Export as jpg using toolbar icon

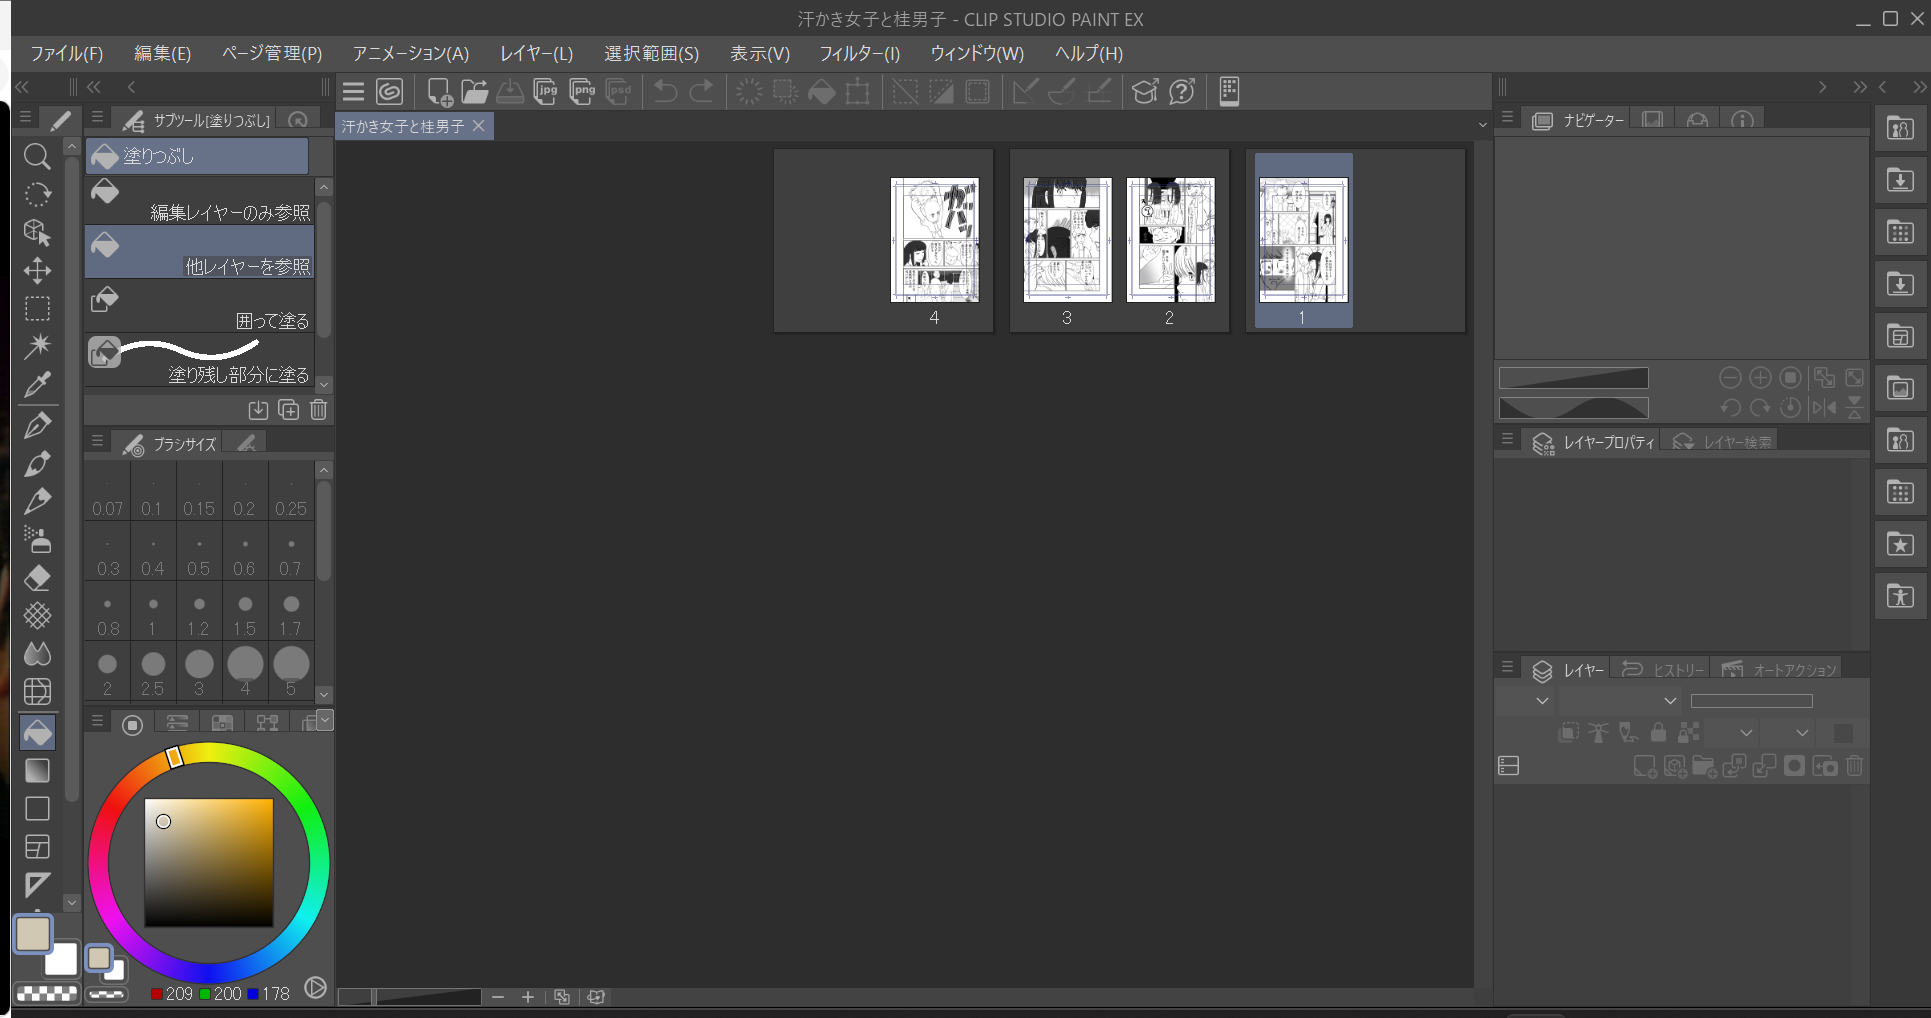coord(546,92)
